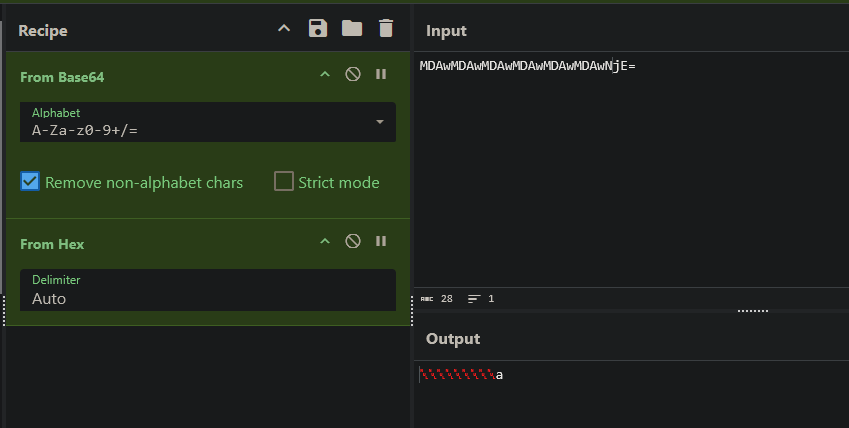Grab the input/output split handle dots

pos(753,311)
